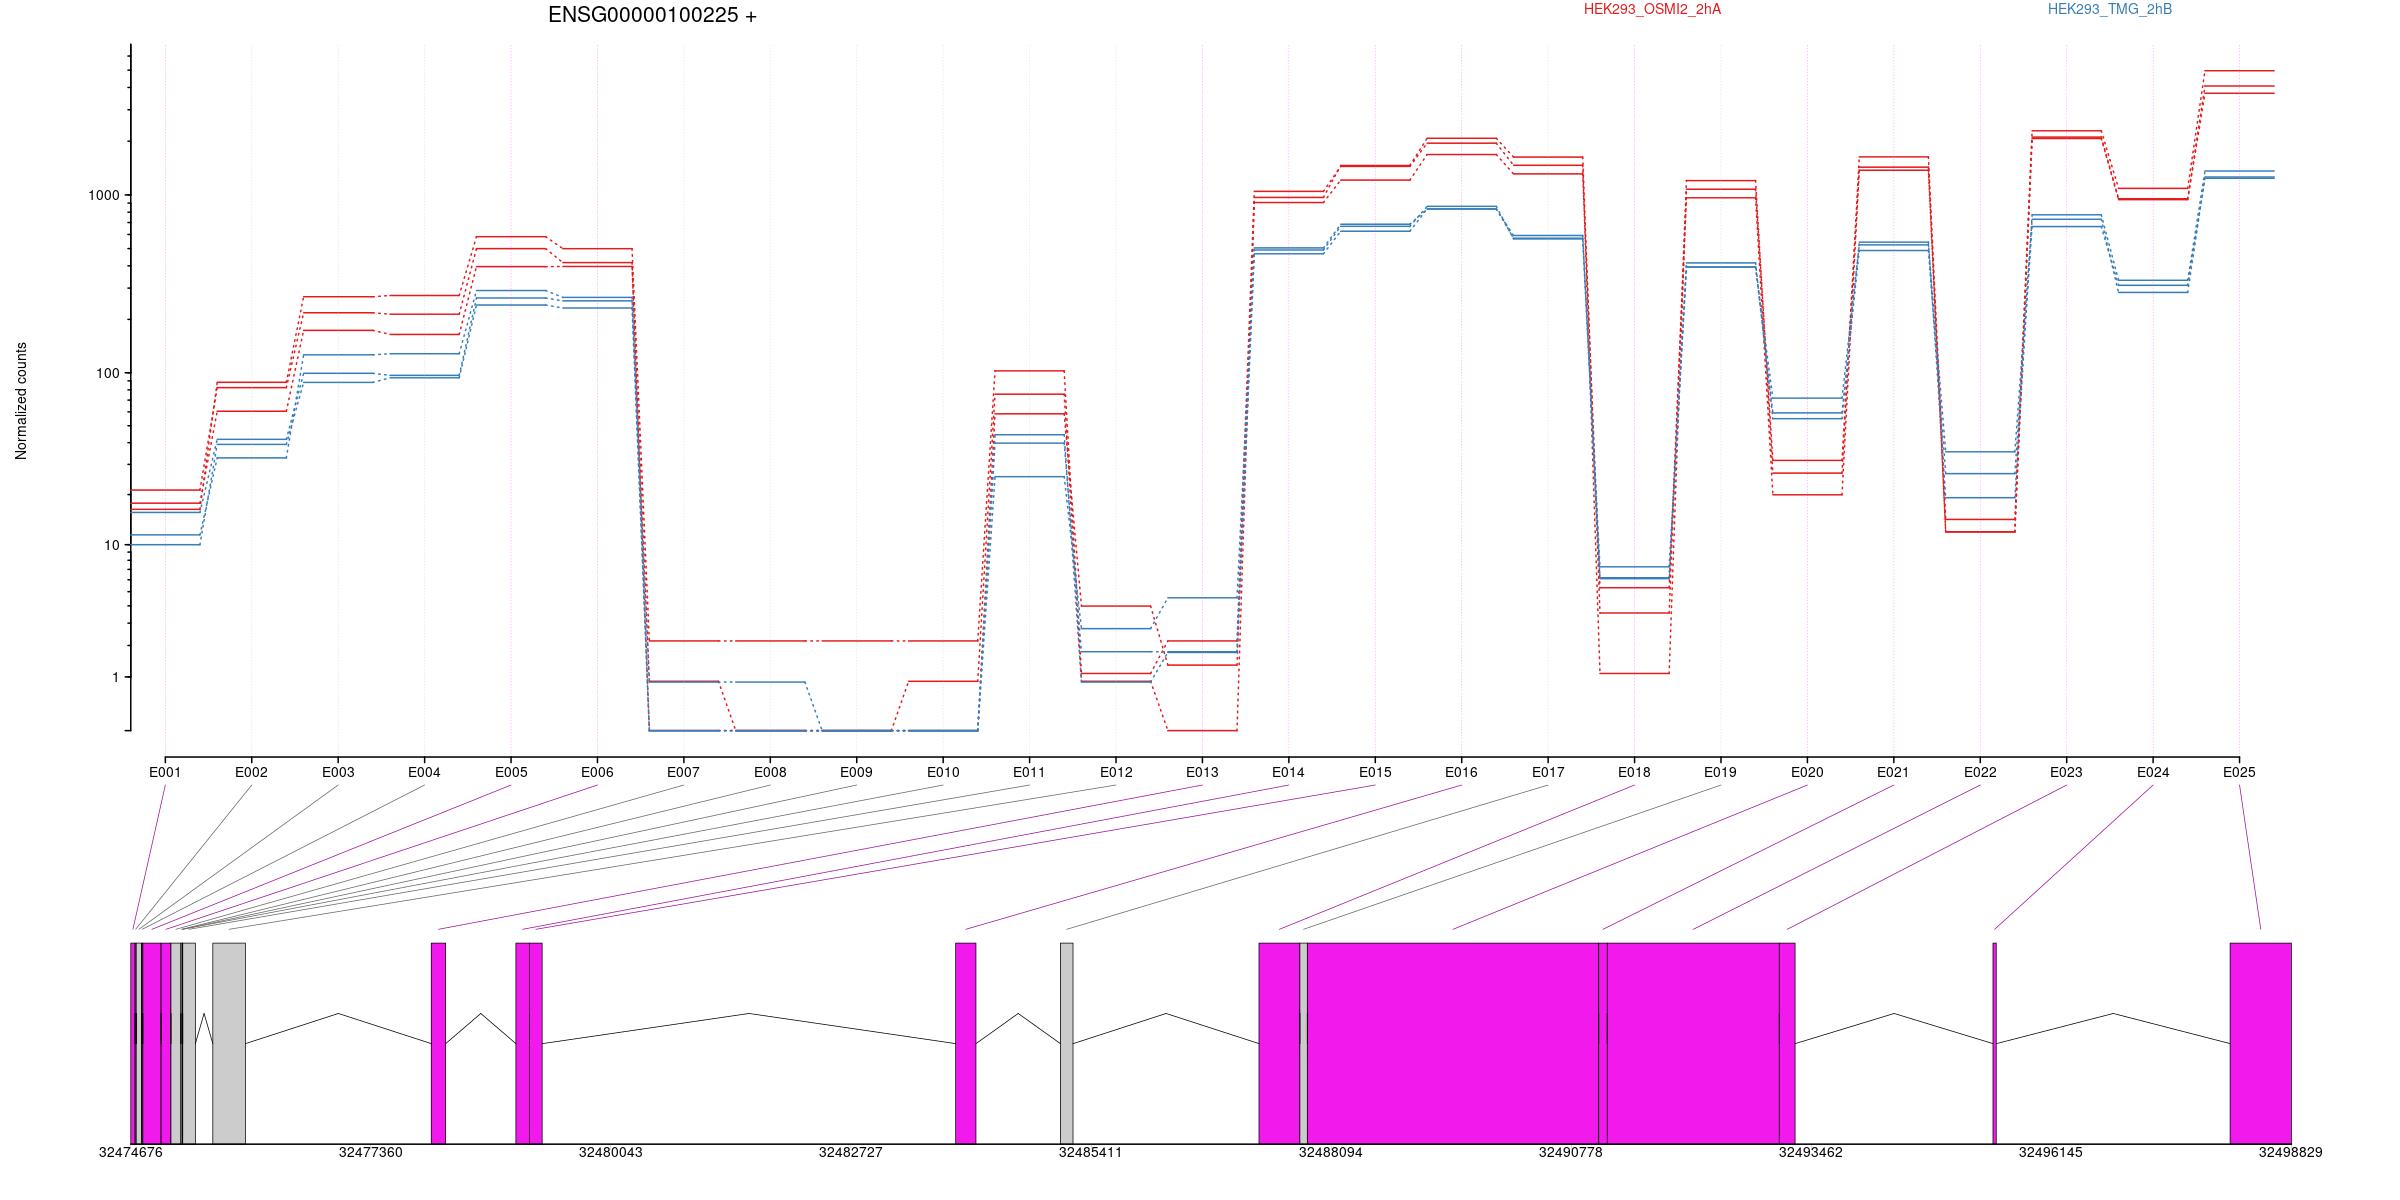
Task: Click the E015 exon label
Action: [1375, 772]
